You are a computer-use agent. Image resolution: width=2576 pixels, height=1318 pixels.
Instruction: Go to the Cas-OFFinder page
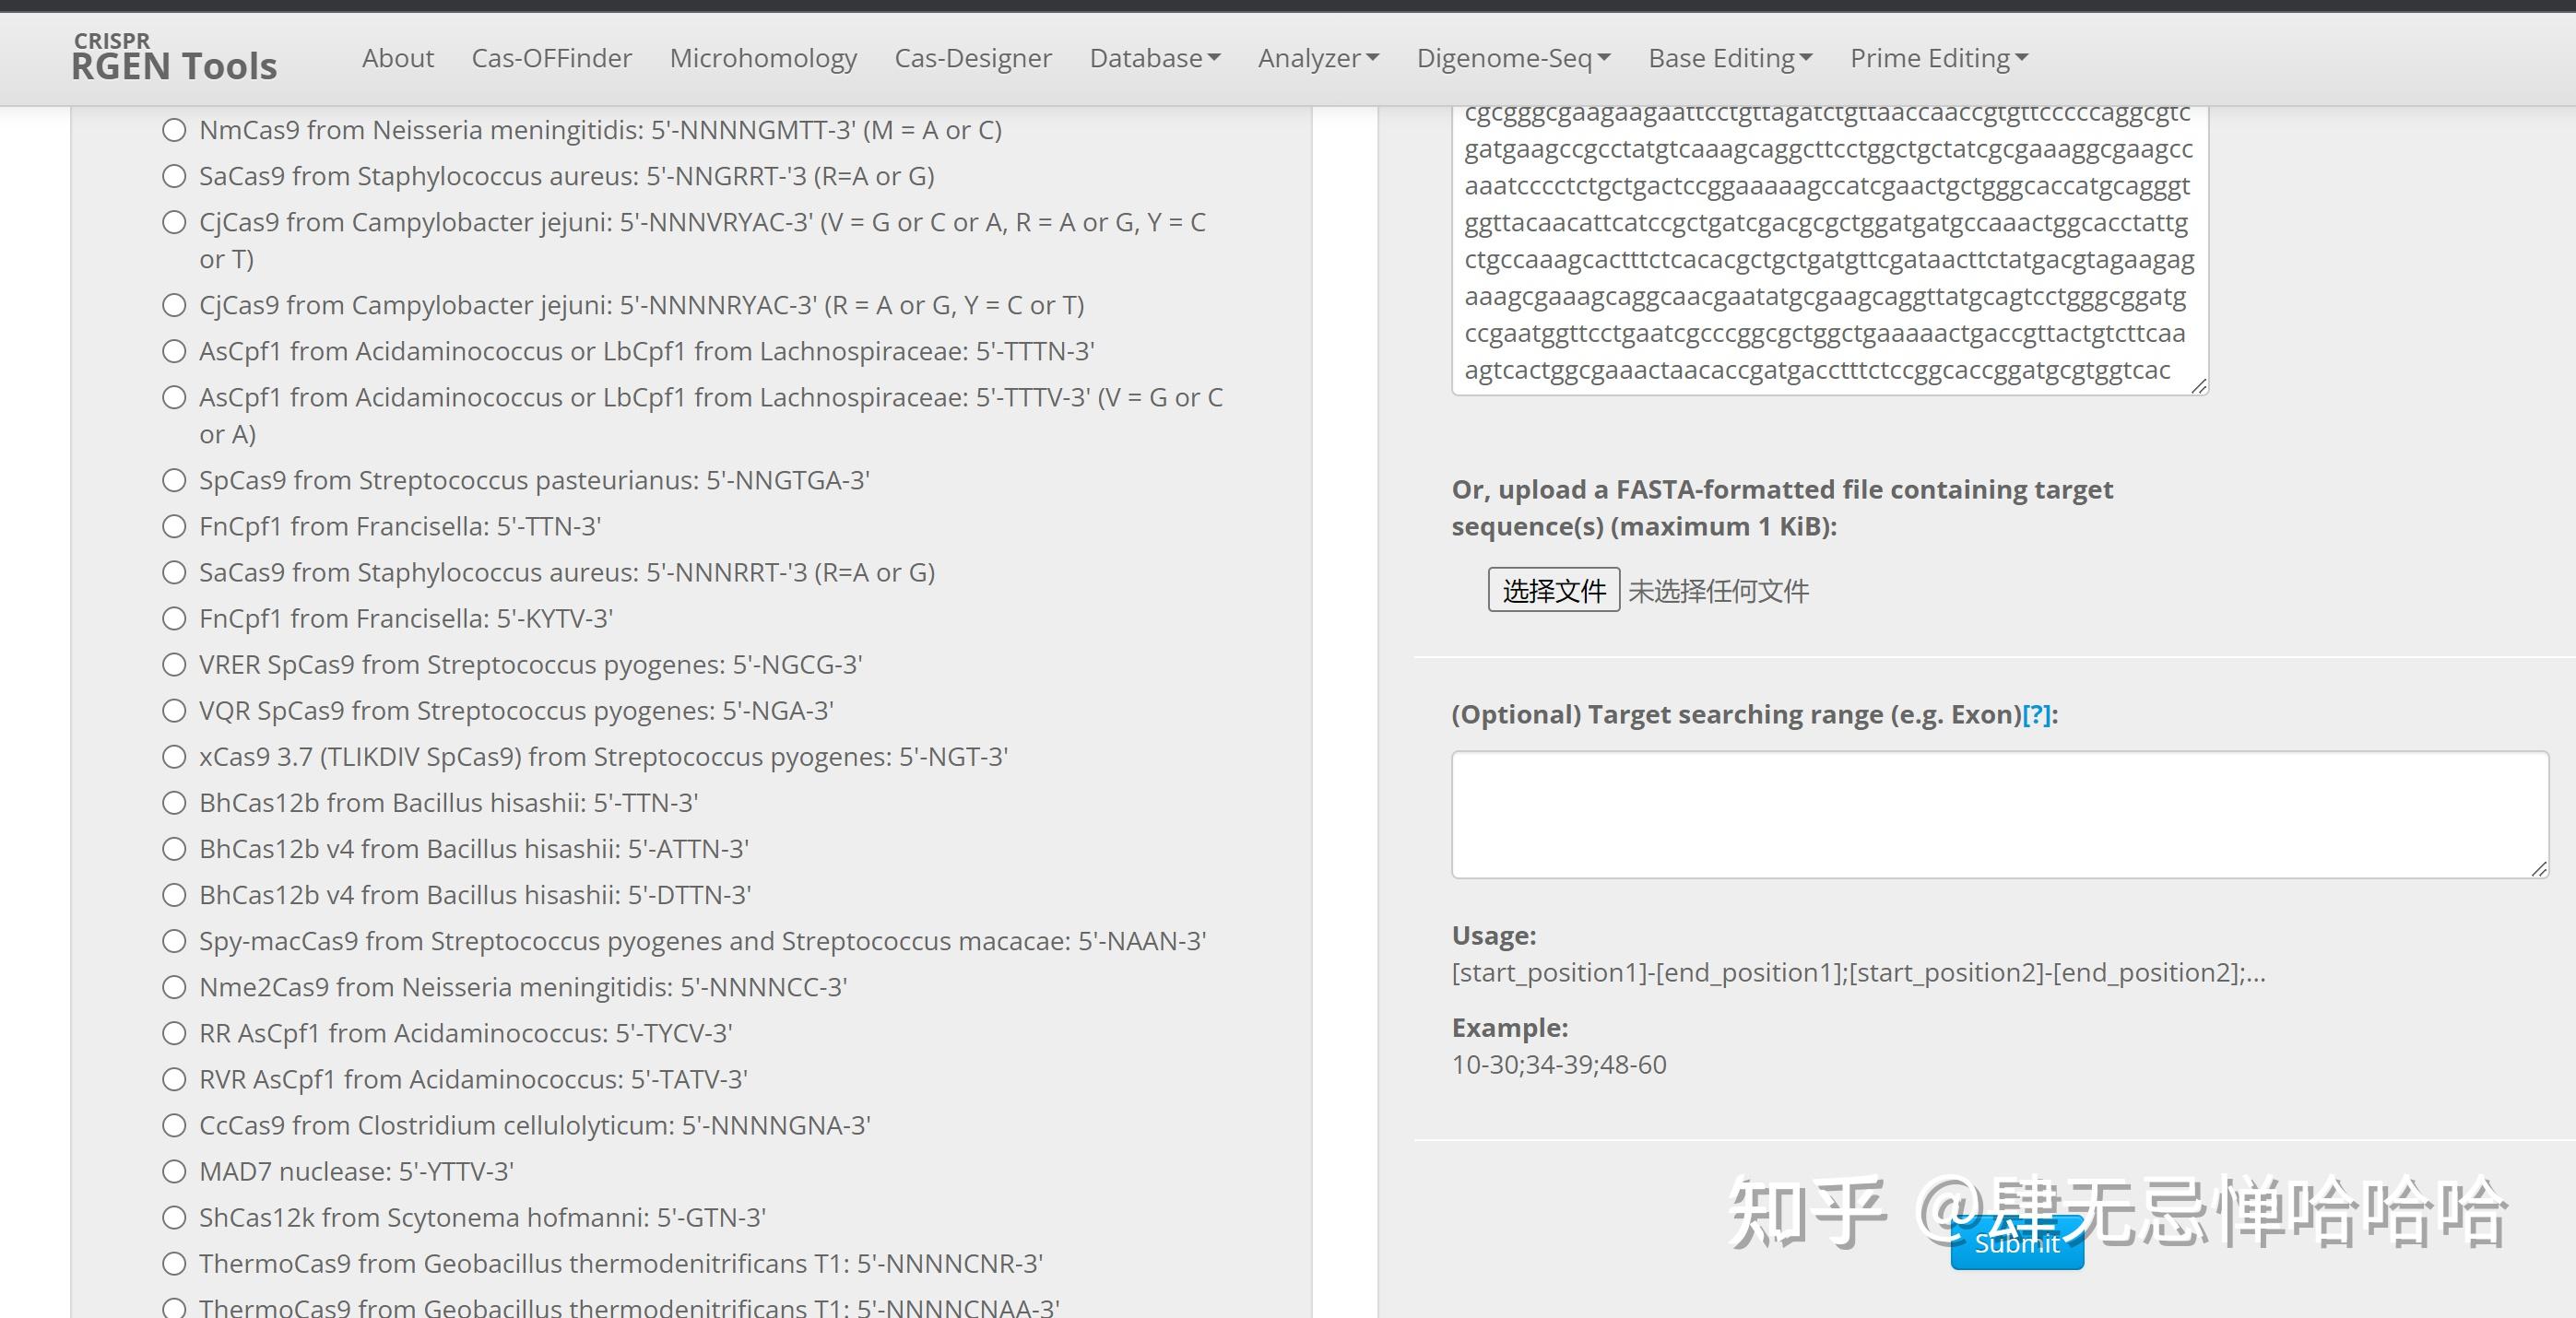click(551, 58)
